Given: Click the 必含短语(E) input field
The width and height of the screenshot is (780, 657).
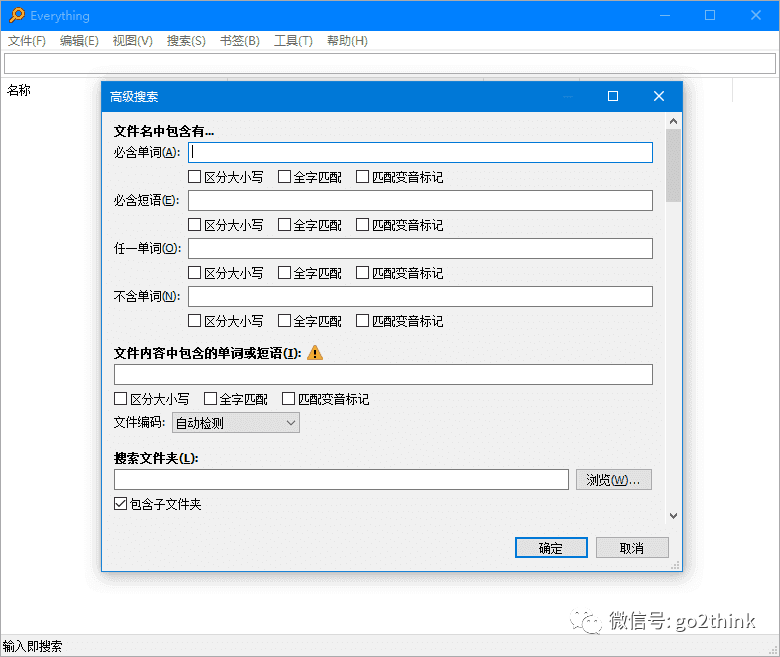Looking at the screenshot, I should (420, 200).
